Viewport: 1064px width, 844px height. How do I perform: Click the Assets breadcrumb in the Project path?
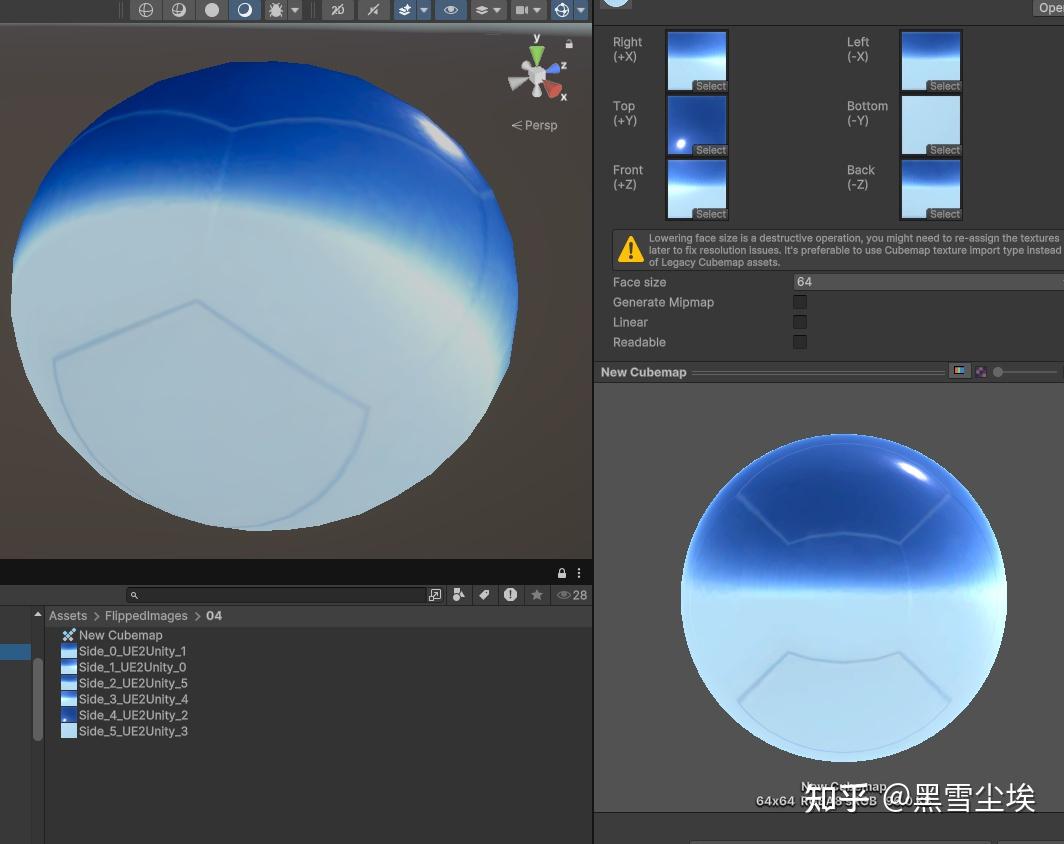(68, 615)
